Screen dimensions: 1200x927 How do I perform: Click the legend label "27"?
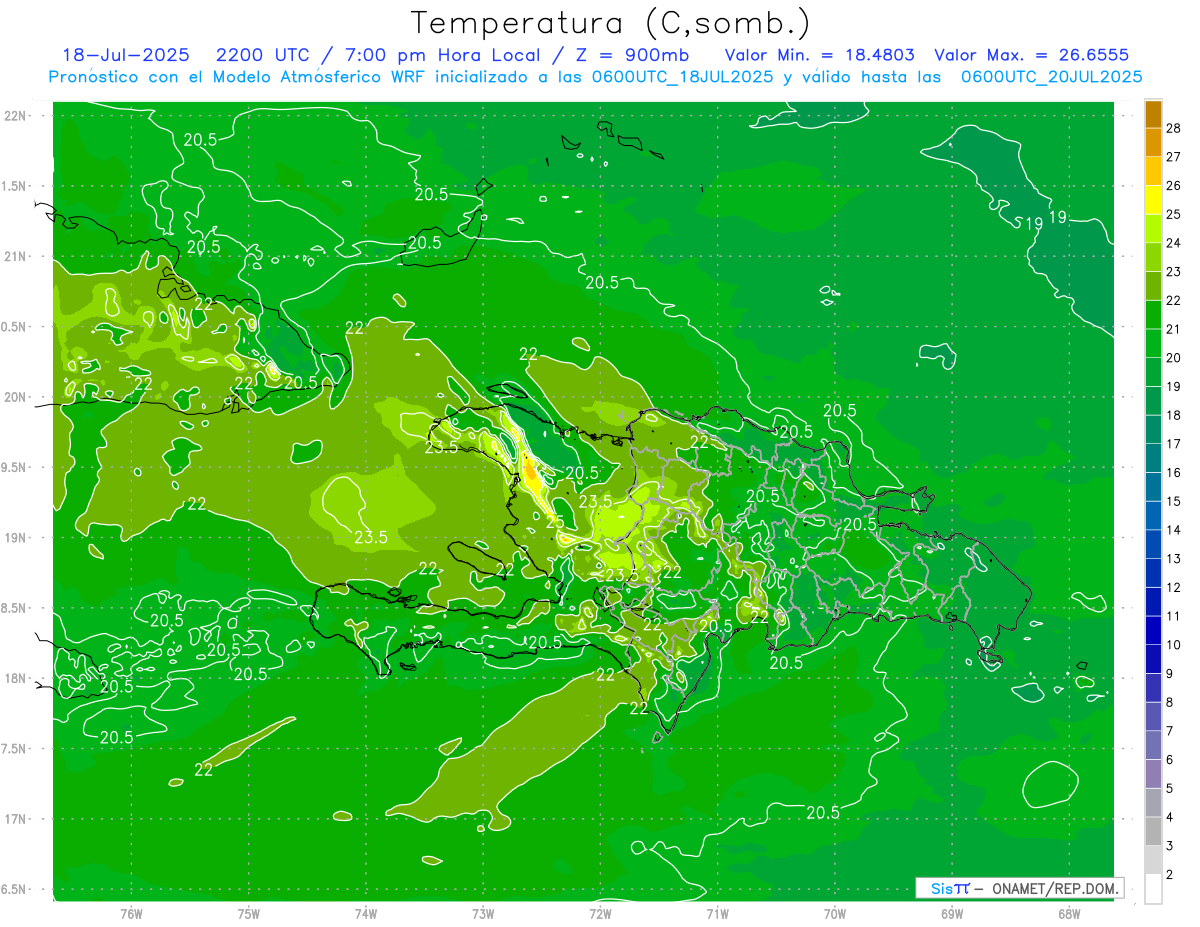pyautogui.click(x=1173, y=157)
